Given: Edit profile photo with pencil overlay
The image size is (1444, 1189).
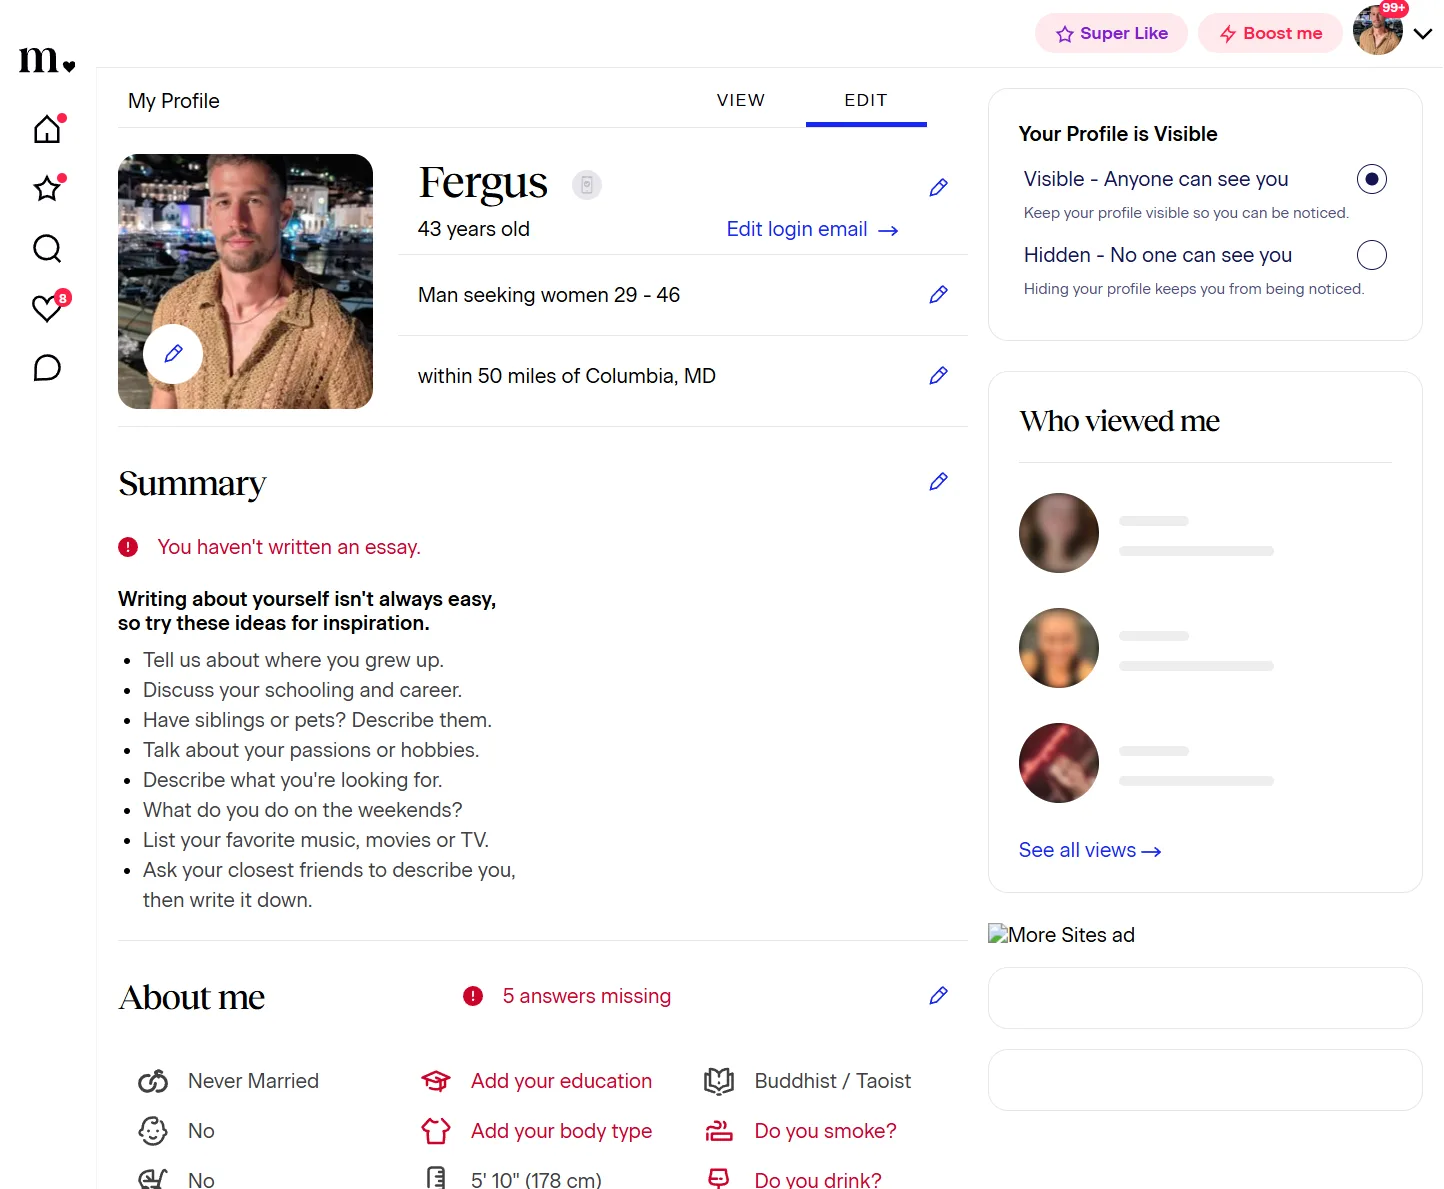Looking at the screenshot, I should coord(173,354).
